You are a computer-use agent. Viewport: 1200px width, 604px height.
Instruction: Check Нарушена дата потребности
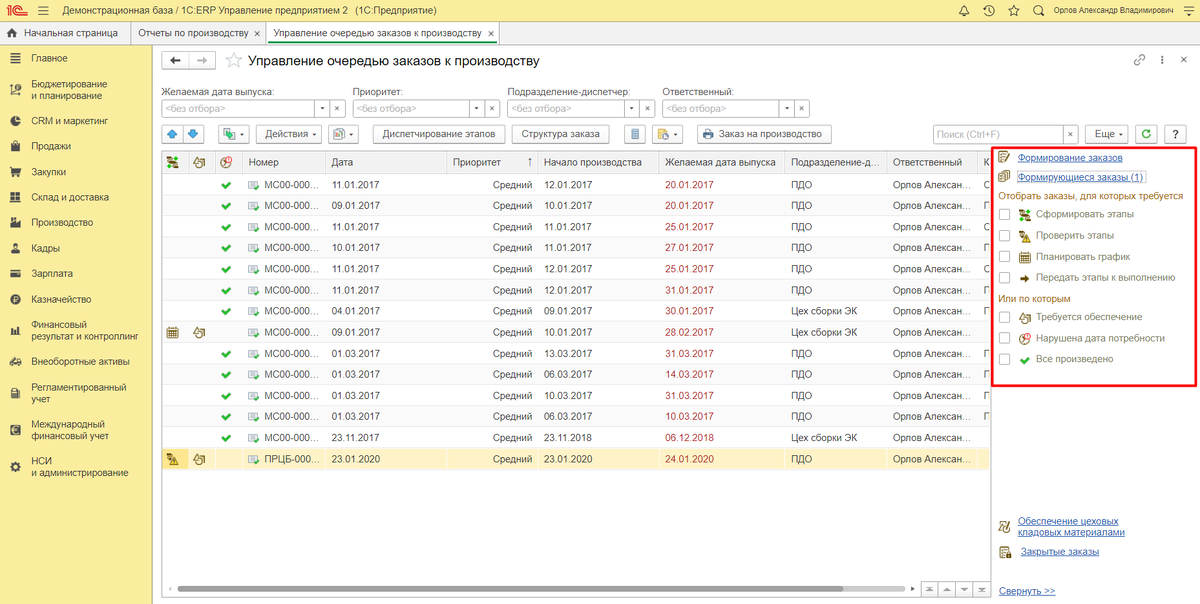1005,338
